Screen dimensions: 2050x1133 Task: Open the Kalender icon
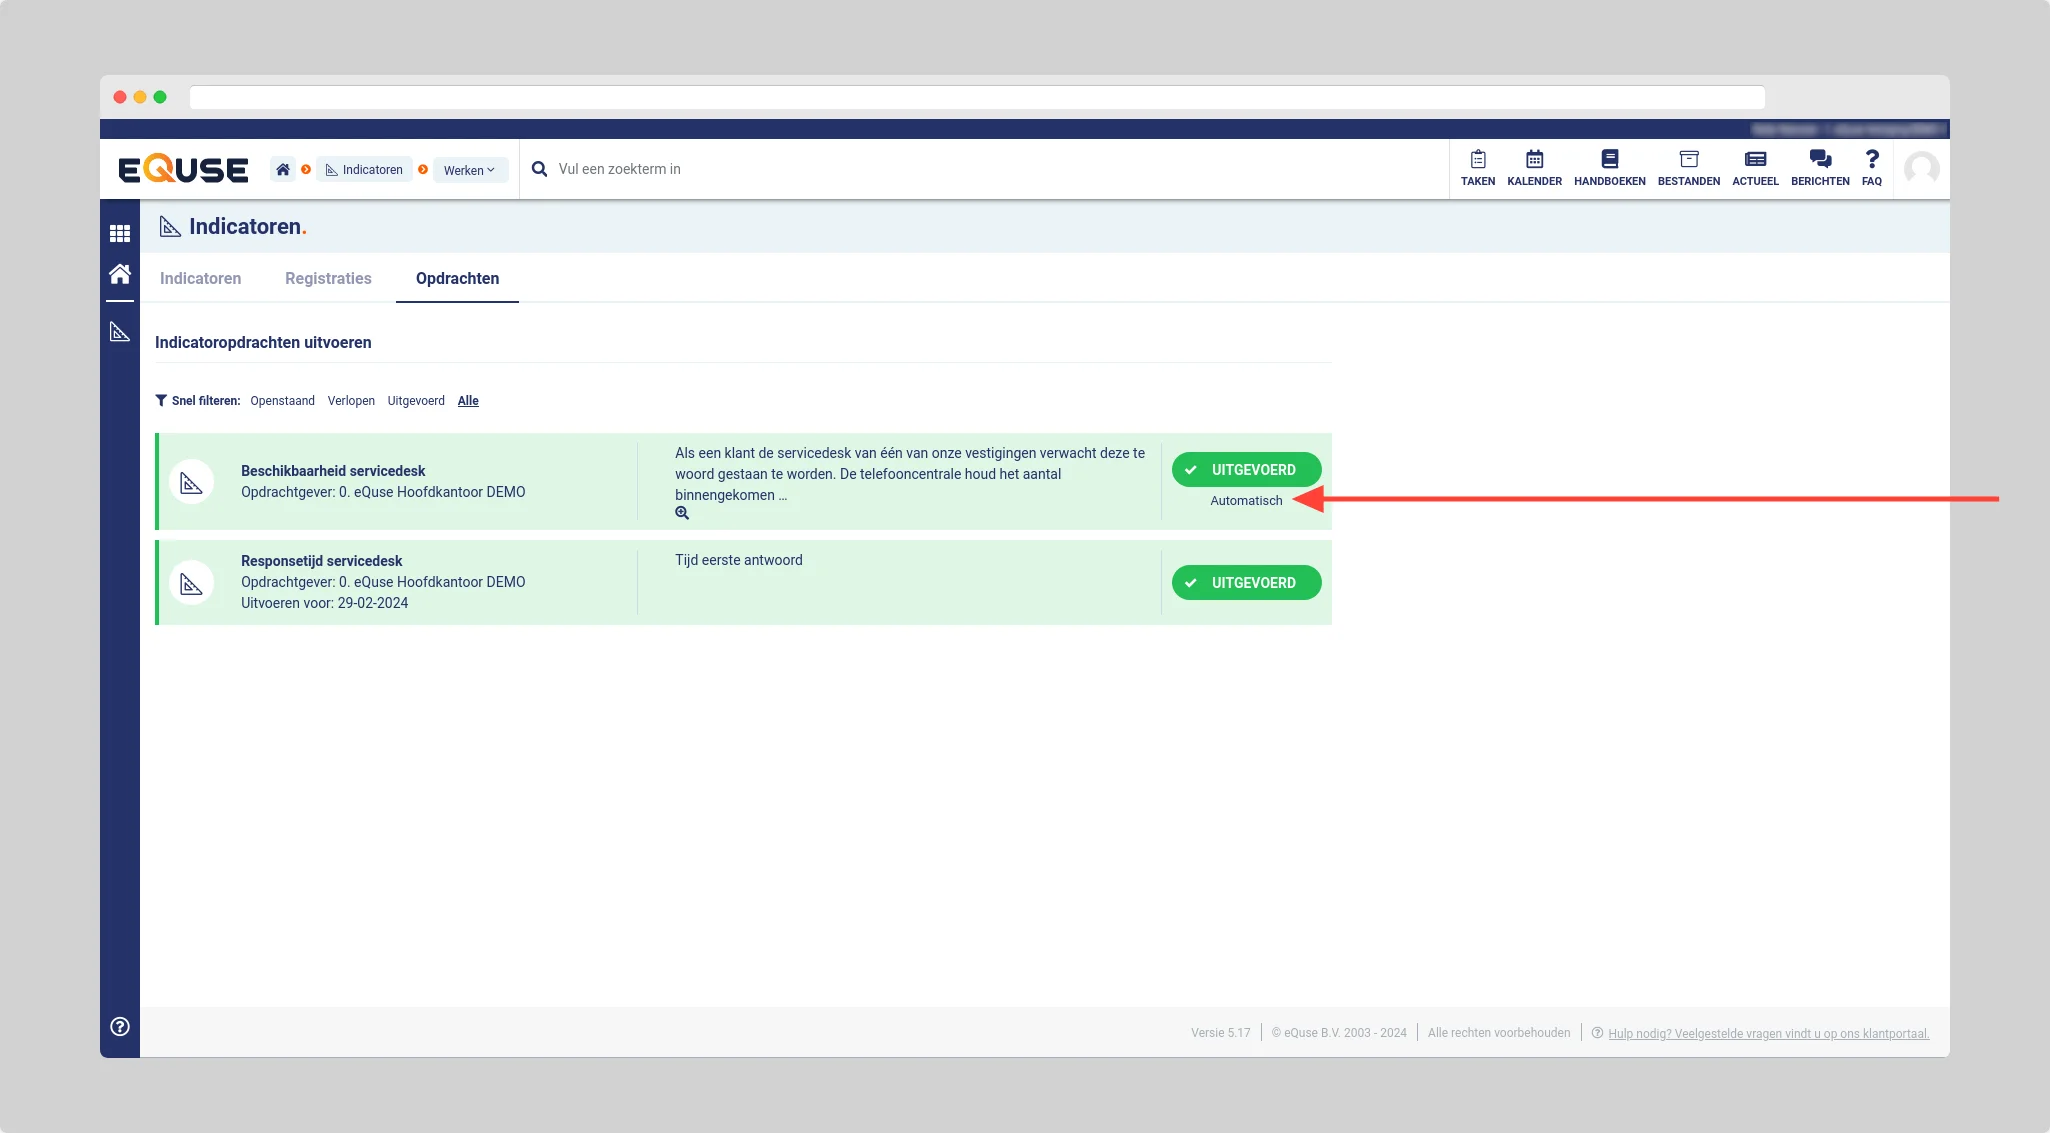click(x=1534, y=160)
